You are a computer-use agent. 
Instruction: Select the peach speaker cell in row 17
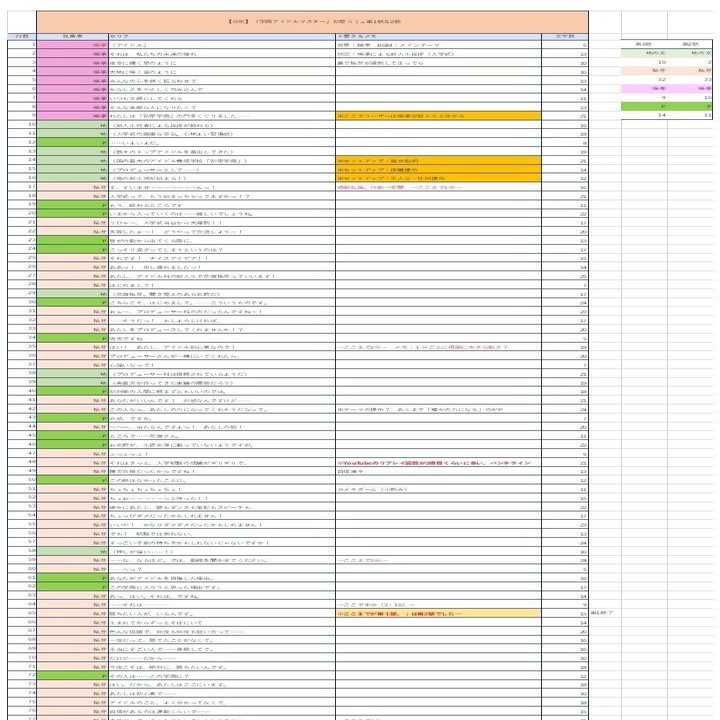point(73,187)
